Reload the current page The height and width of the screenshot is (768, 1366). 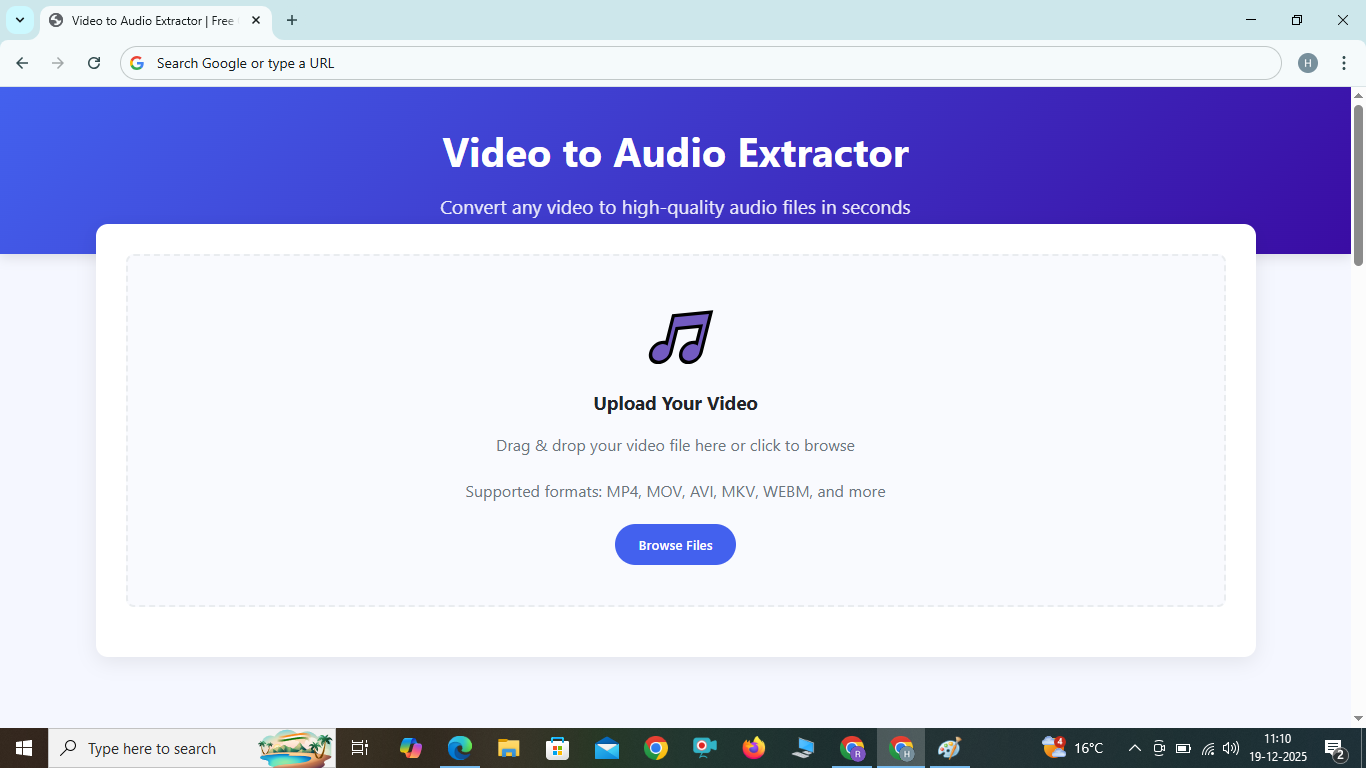coord(93,62)
